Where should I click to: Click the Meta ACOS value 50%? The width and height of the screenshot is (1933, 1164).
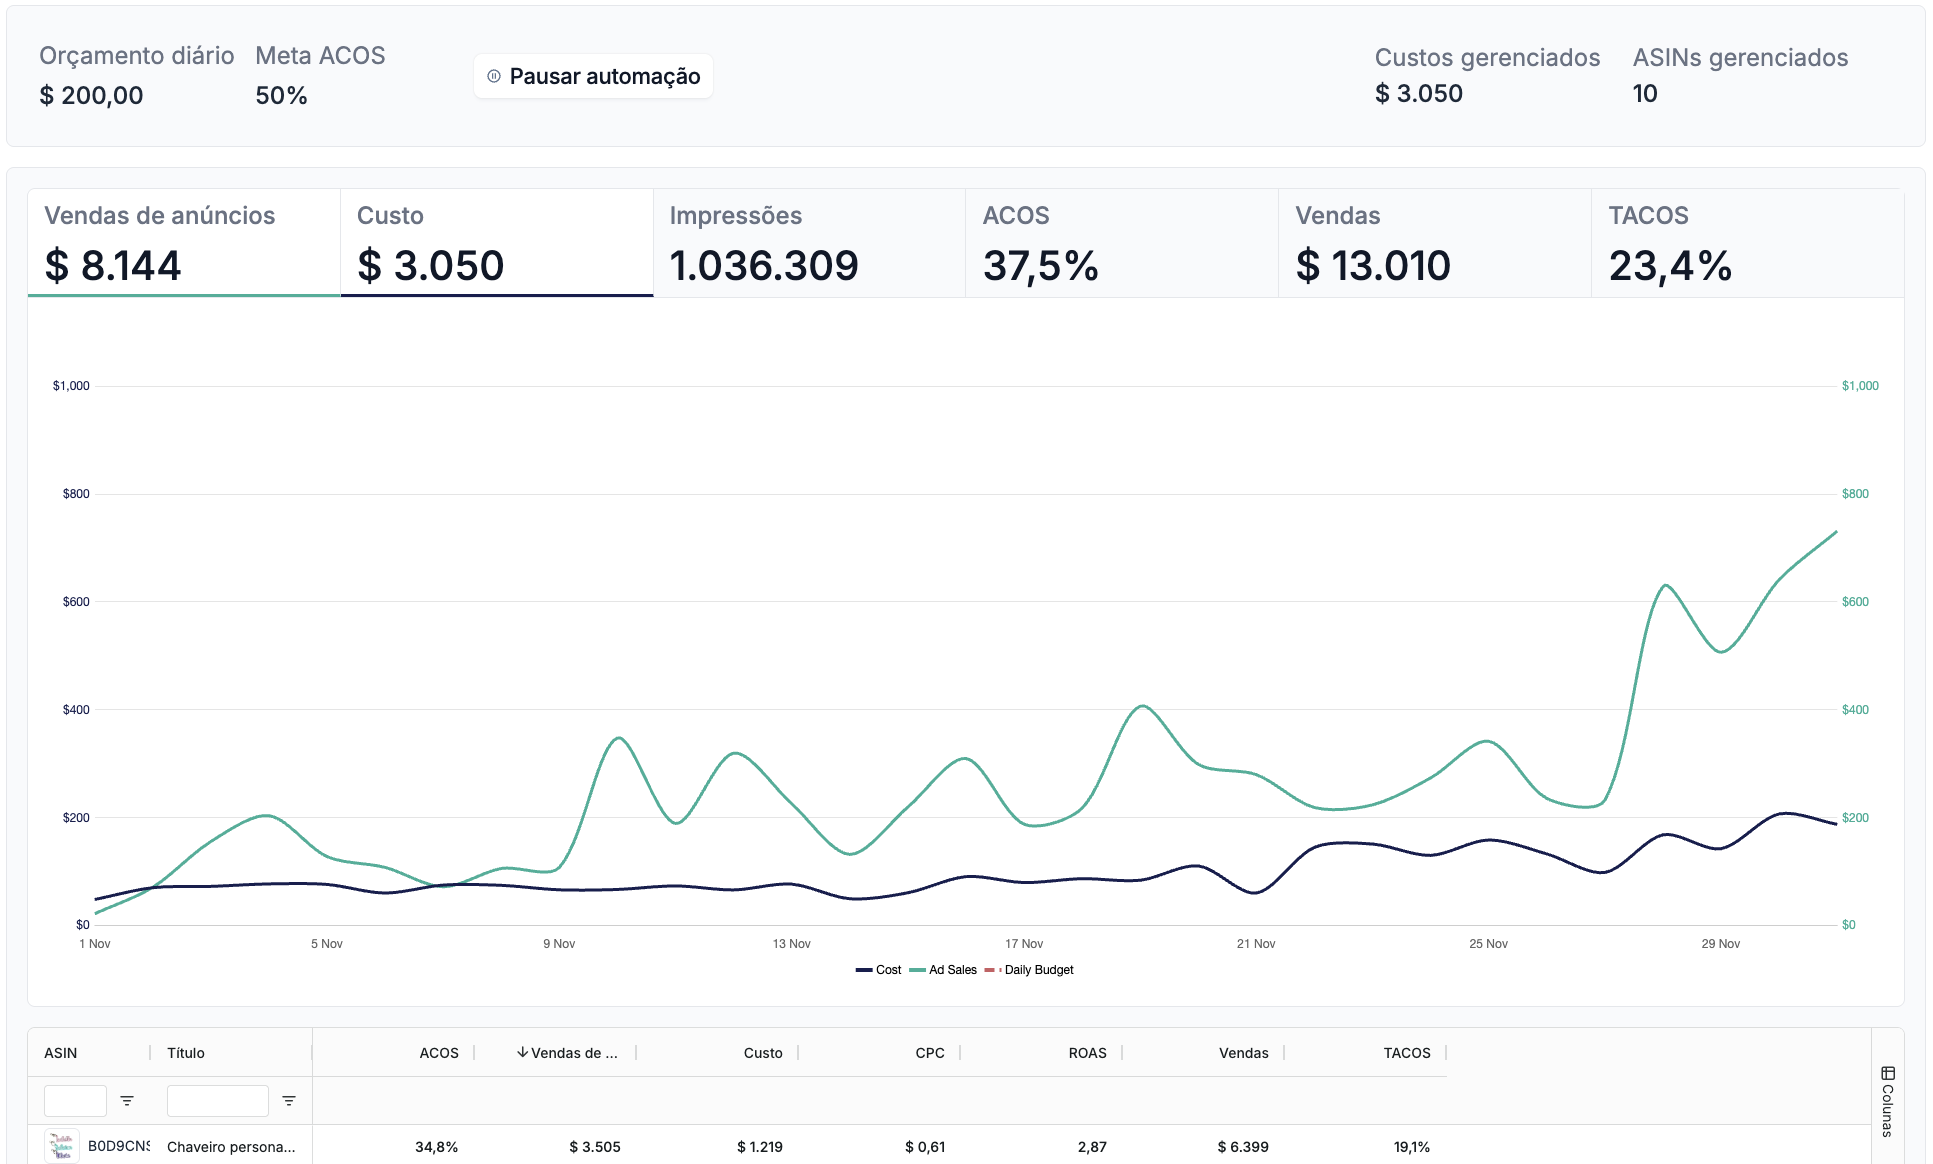(x=281, y=95)
